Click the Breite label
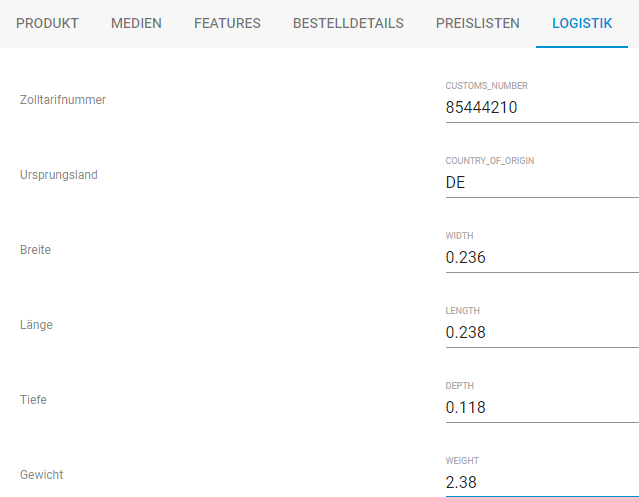 [x=35, y=250]
